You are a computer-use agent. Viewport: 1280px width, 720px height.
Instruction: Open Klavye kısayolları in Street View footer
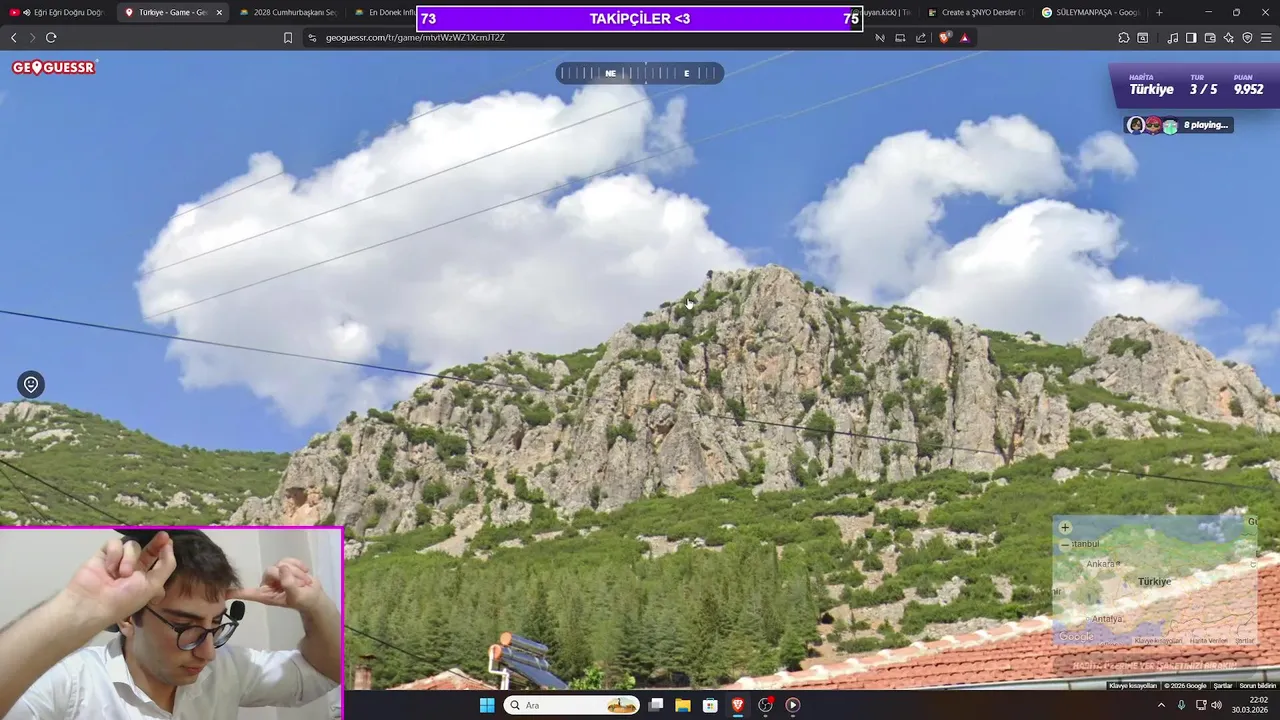[1133, 685]
